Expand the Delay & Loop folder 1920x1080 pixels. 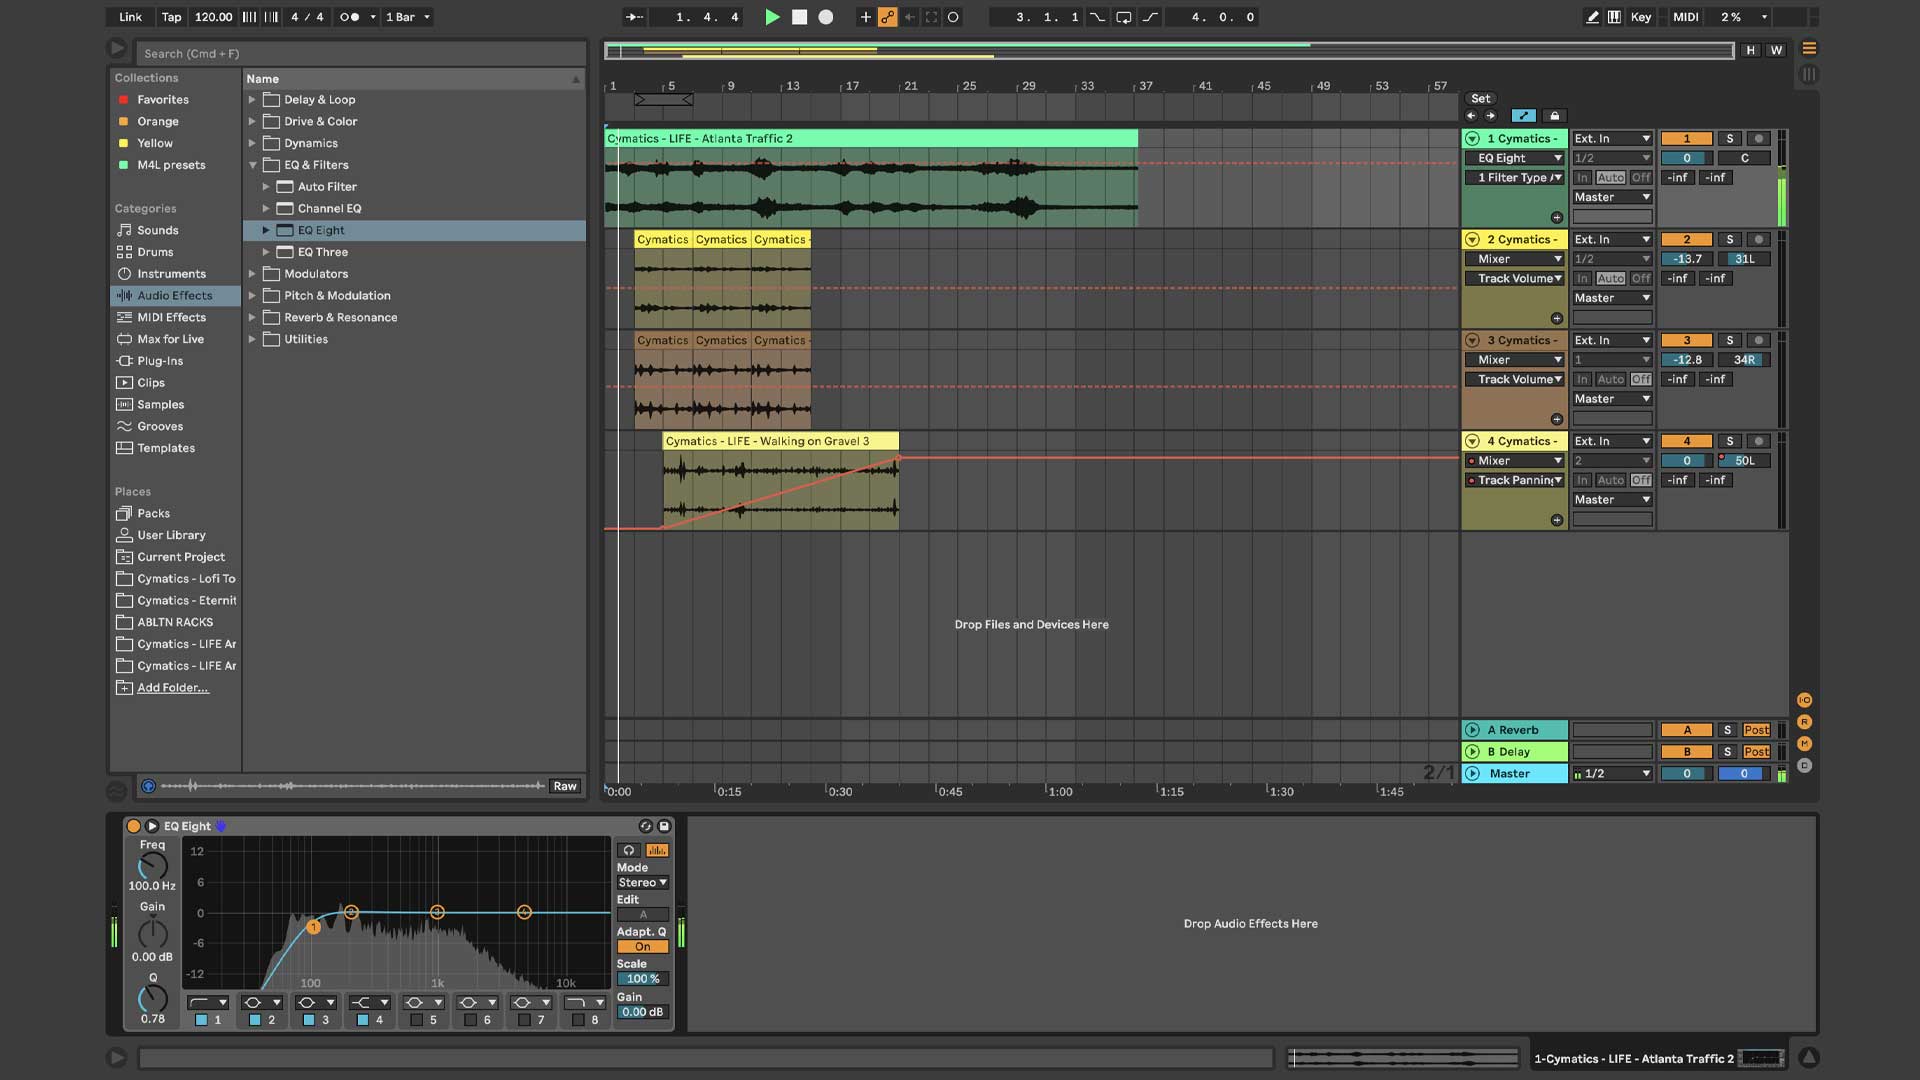click(252, 100)
